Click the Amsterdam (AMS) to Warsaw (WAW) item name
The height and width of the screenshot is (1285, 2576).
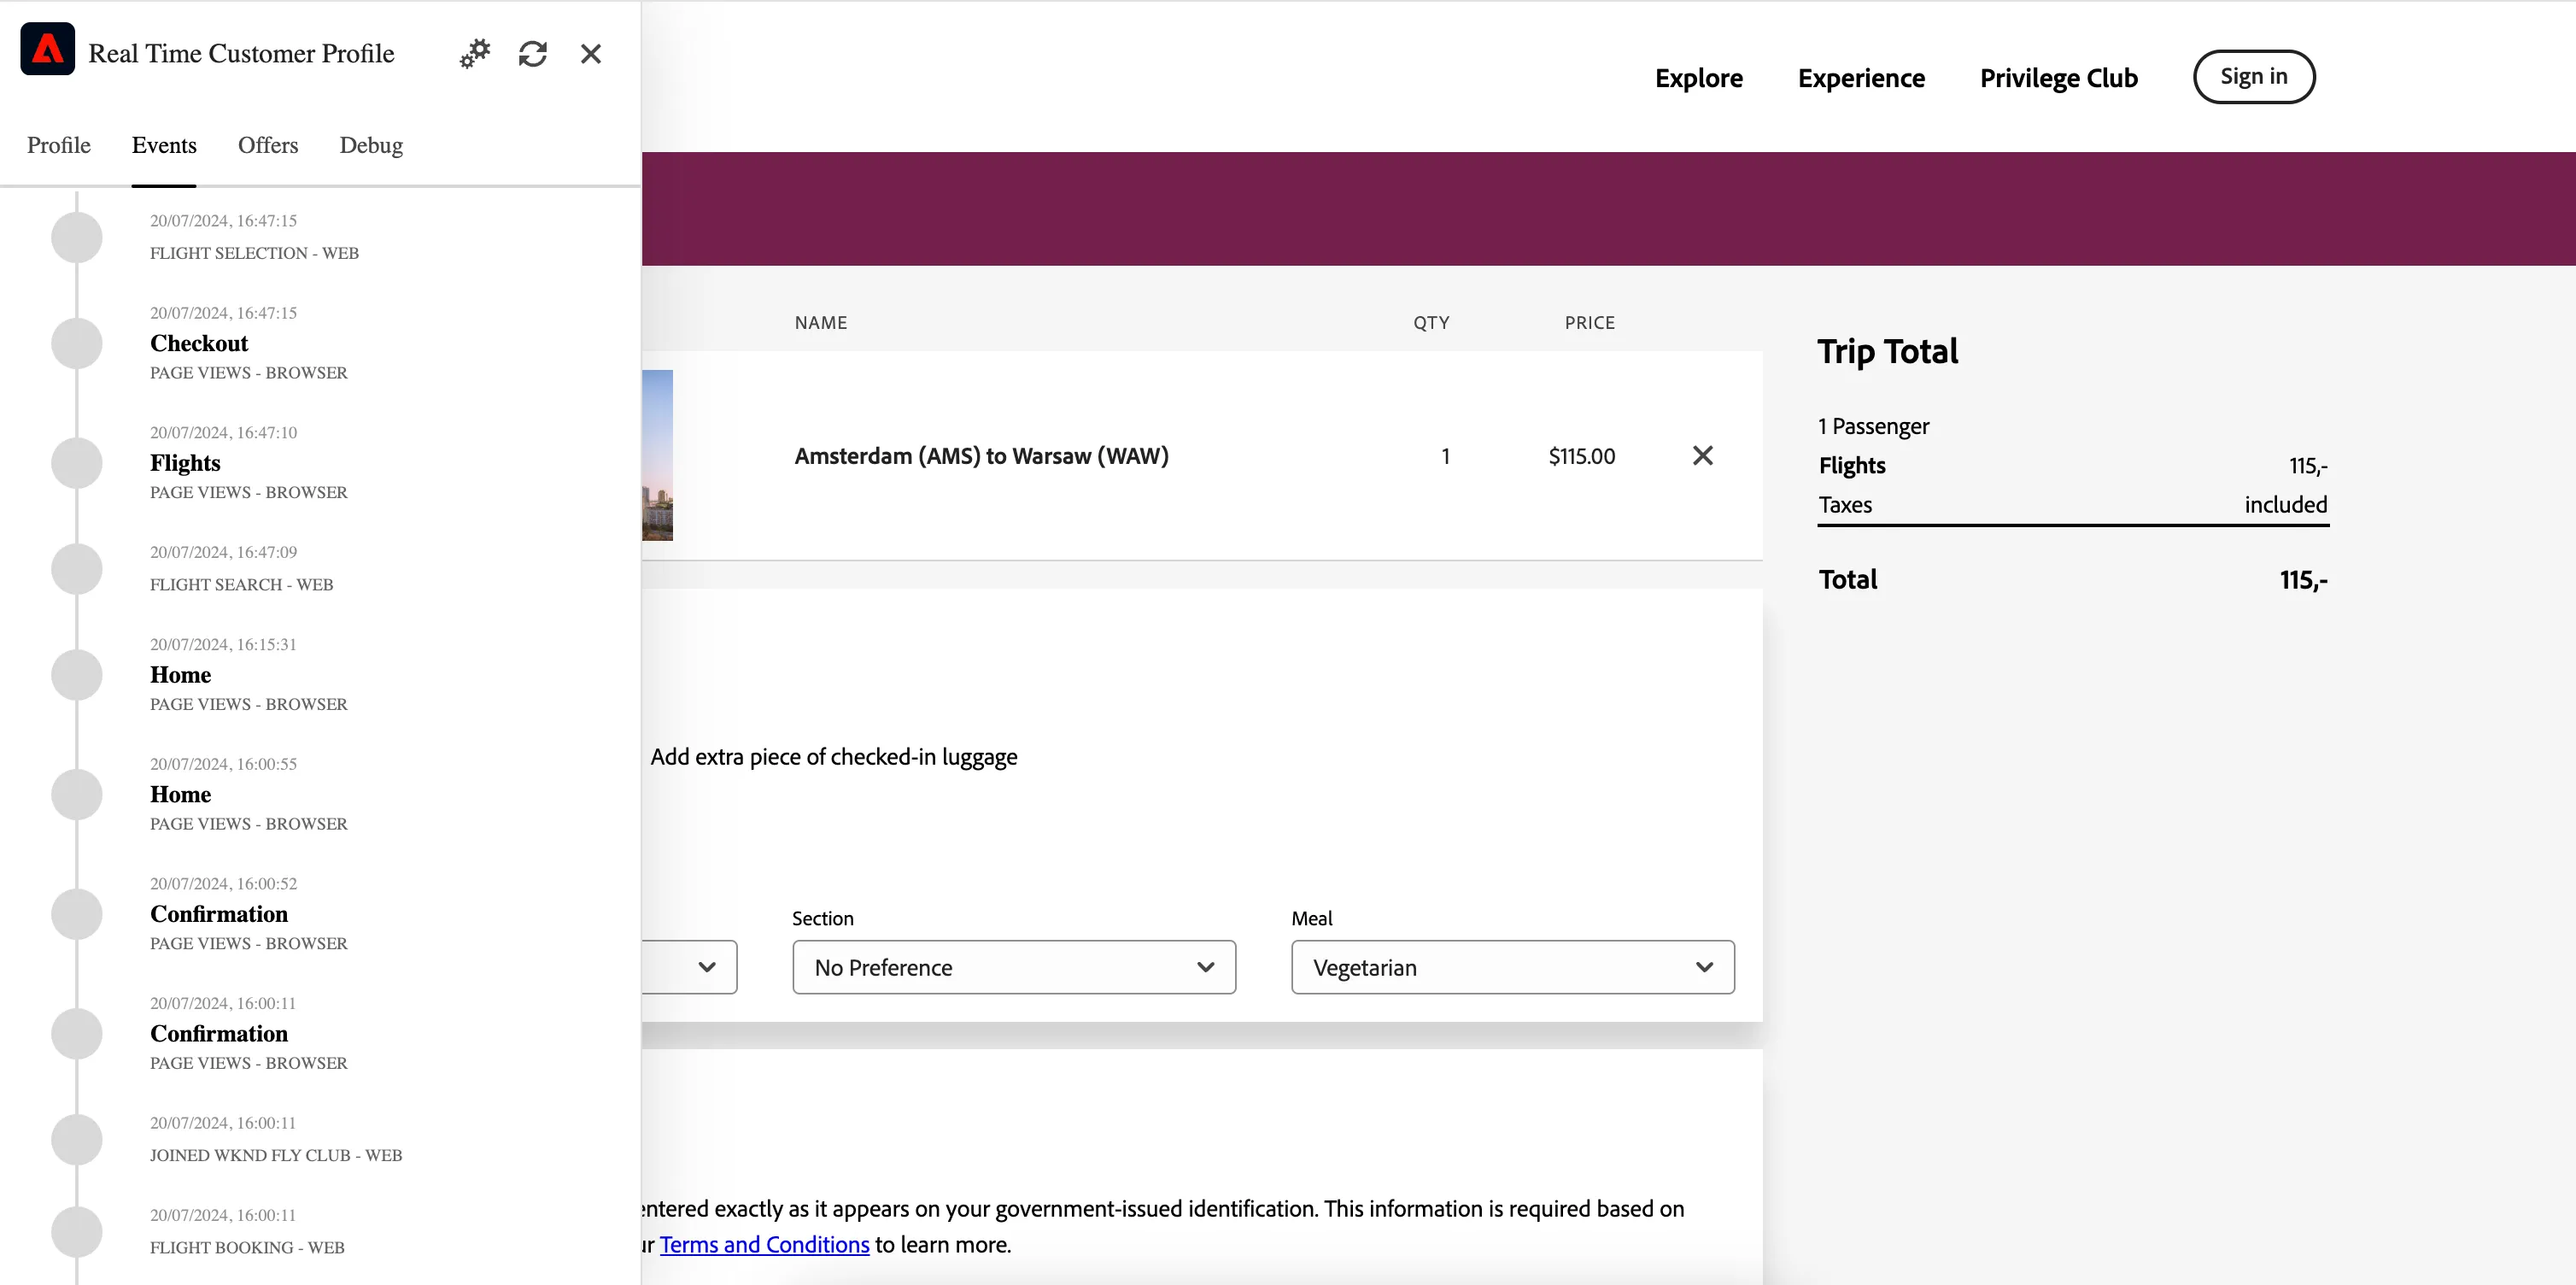[x=981, y=456]
